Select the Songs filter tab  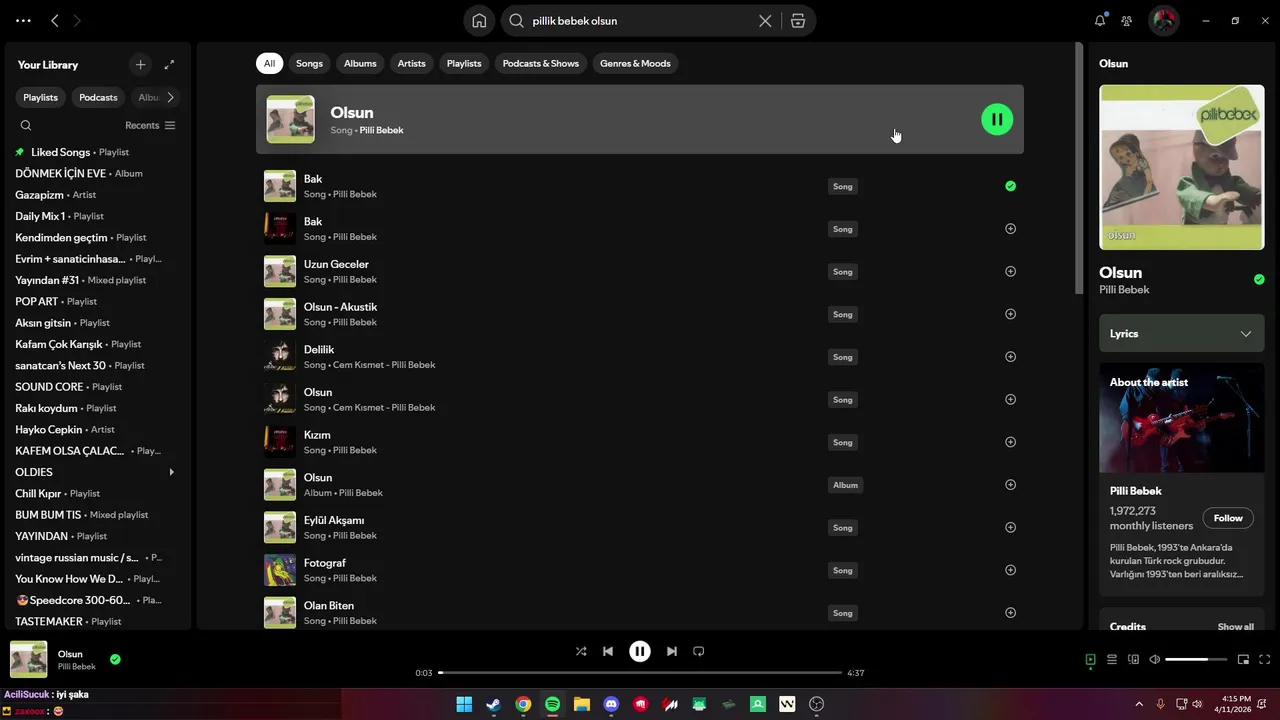309,63
